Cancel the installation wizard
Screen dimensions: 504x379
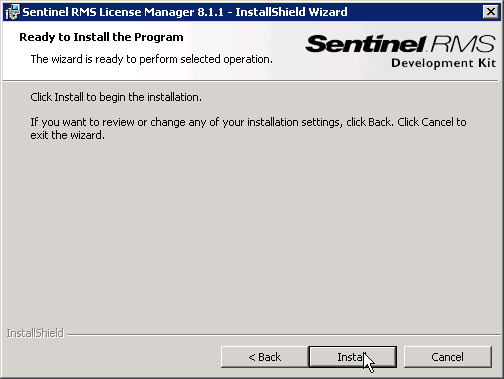[x=448, y=357]
